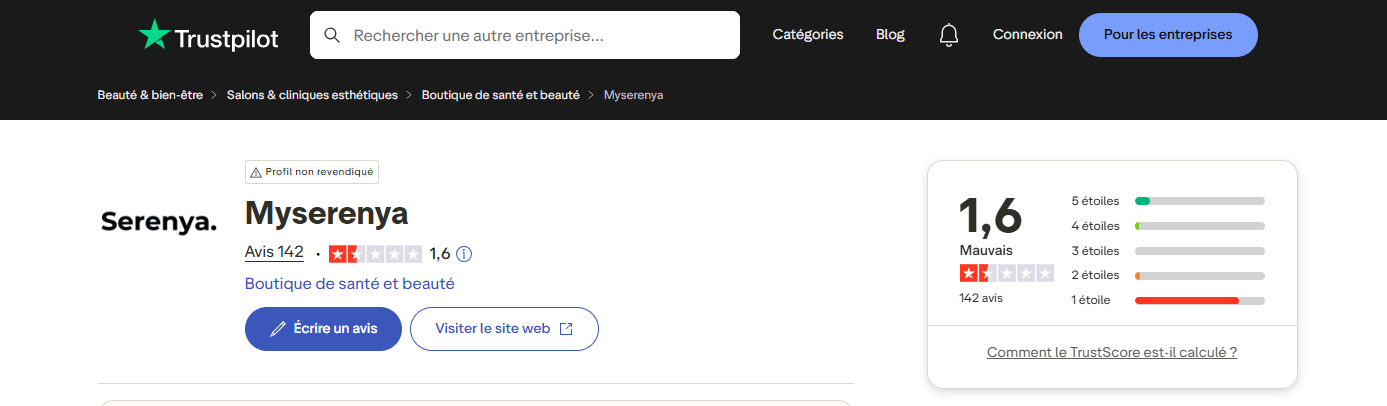Click the Trustpilot star logo
The width and height of the screenshot is (1387, 406).
(x=154, y=35)
